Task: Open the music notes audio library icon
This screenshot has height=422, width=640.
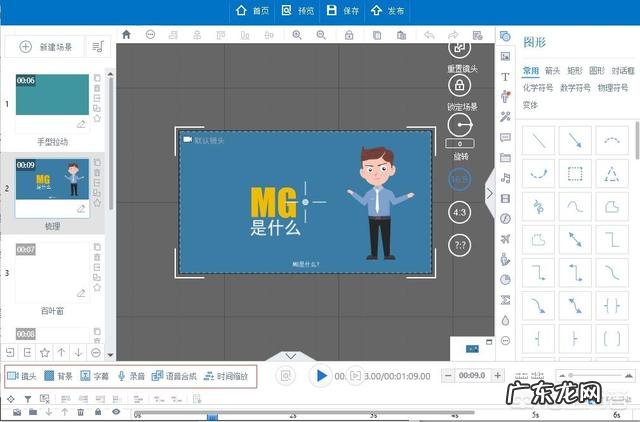Action: pyautogui.click(x=505, y=177)
